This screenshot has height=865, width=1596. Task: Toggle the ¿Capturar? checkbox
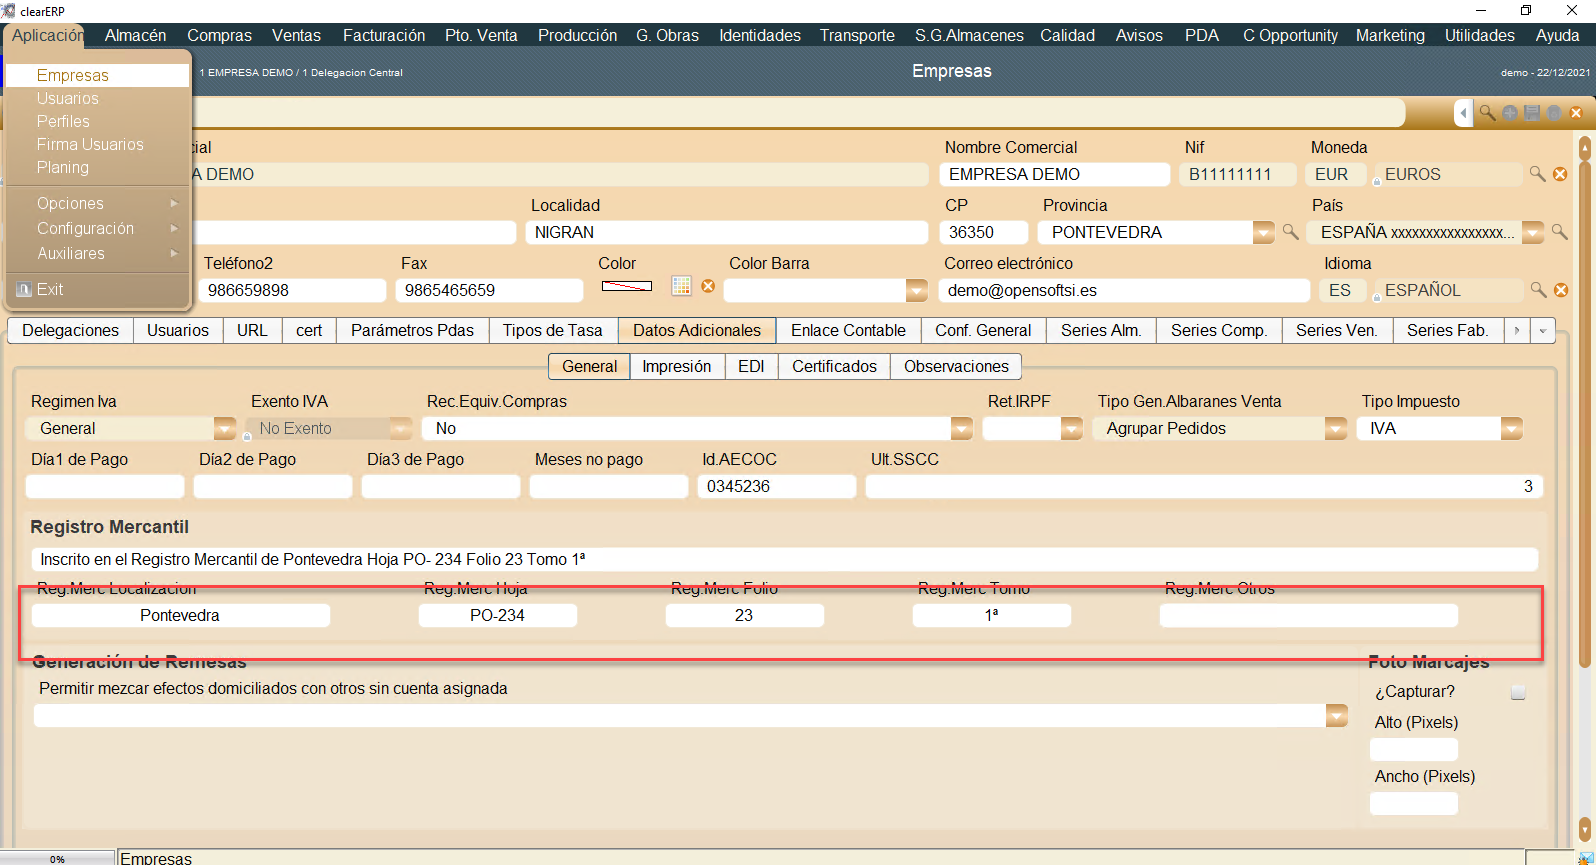(x=1518, y=692)
